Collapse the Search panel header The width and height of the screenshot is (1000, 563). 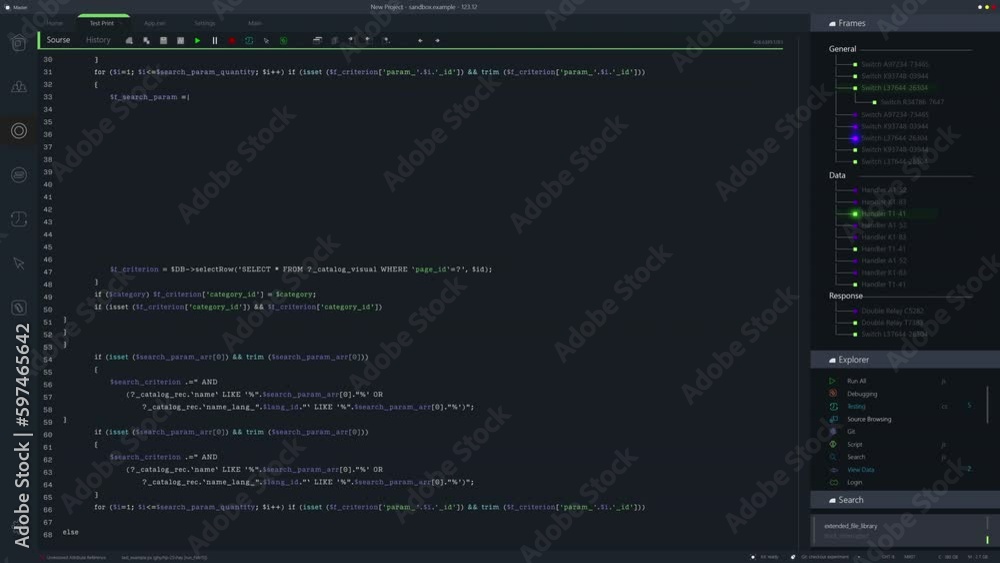coord(905,500)
